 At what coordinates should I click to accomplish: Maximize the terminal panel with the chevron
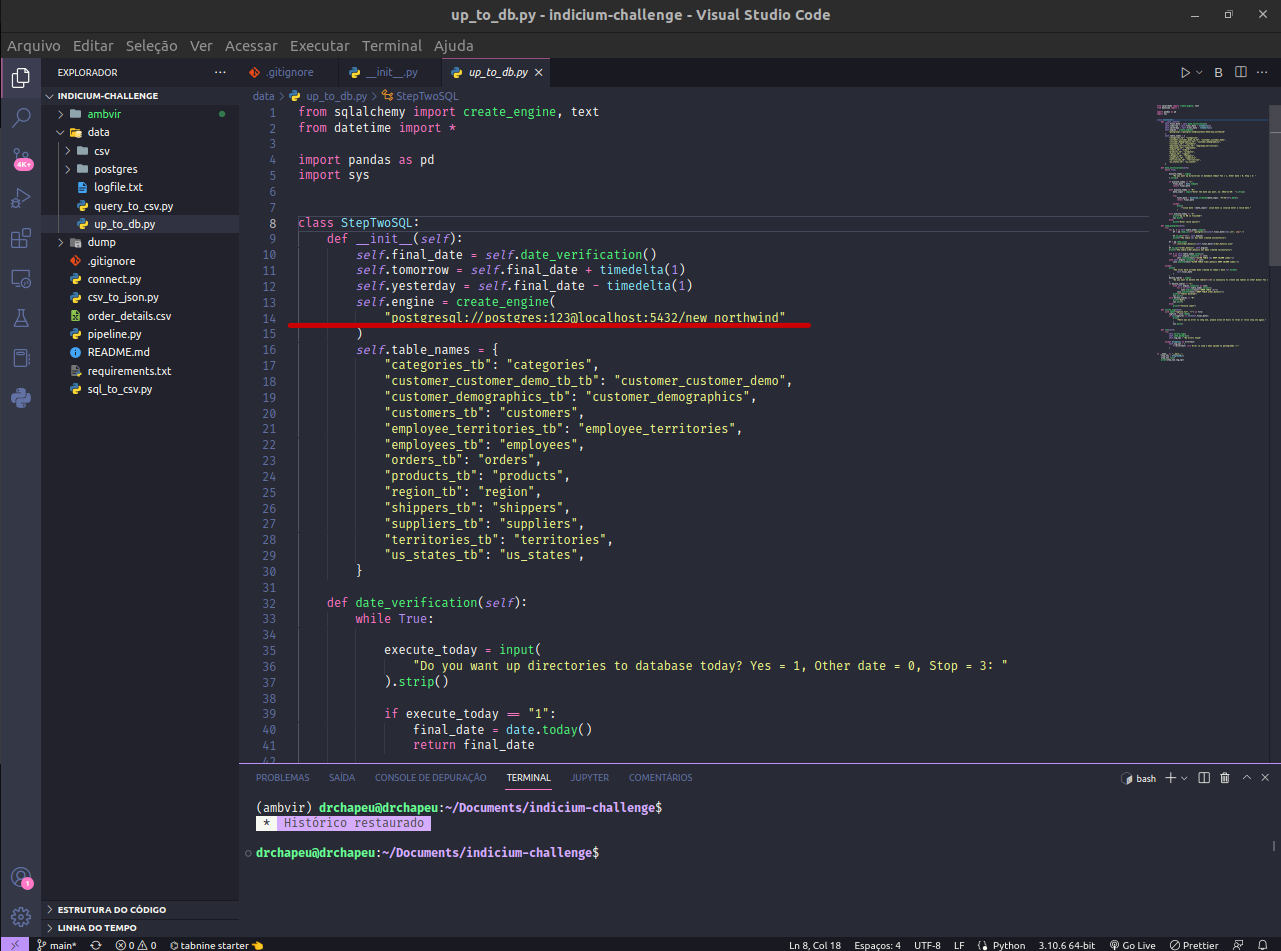click(1245, 777)
